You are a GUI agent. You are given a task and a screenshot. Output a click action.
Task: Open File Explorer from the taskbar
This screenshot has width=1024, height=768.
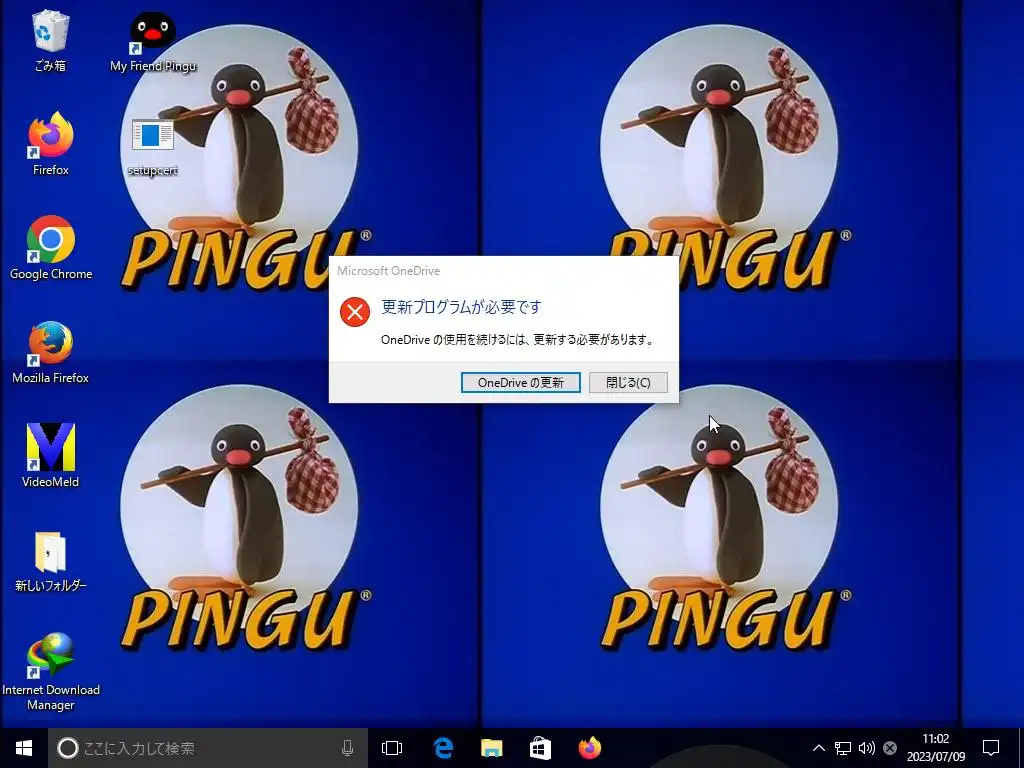[492, 748]
